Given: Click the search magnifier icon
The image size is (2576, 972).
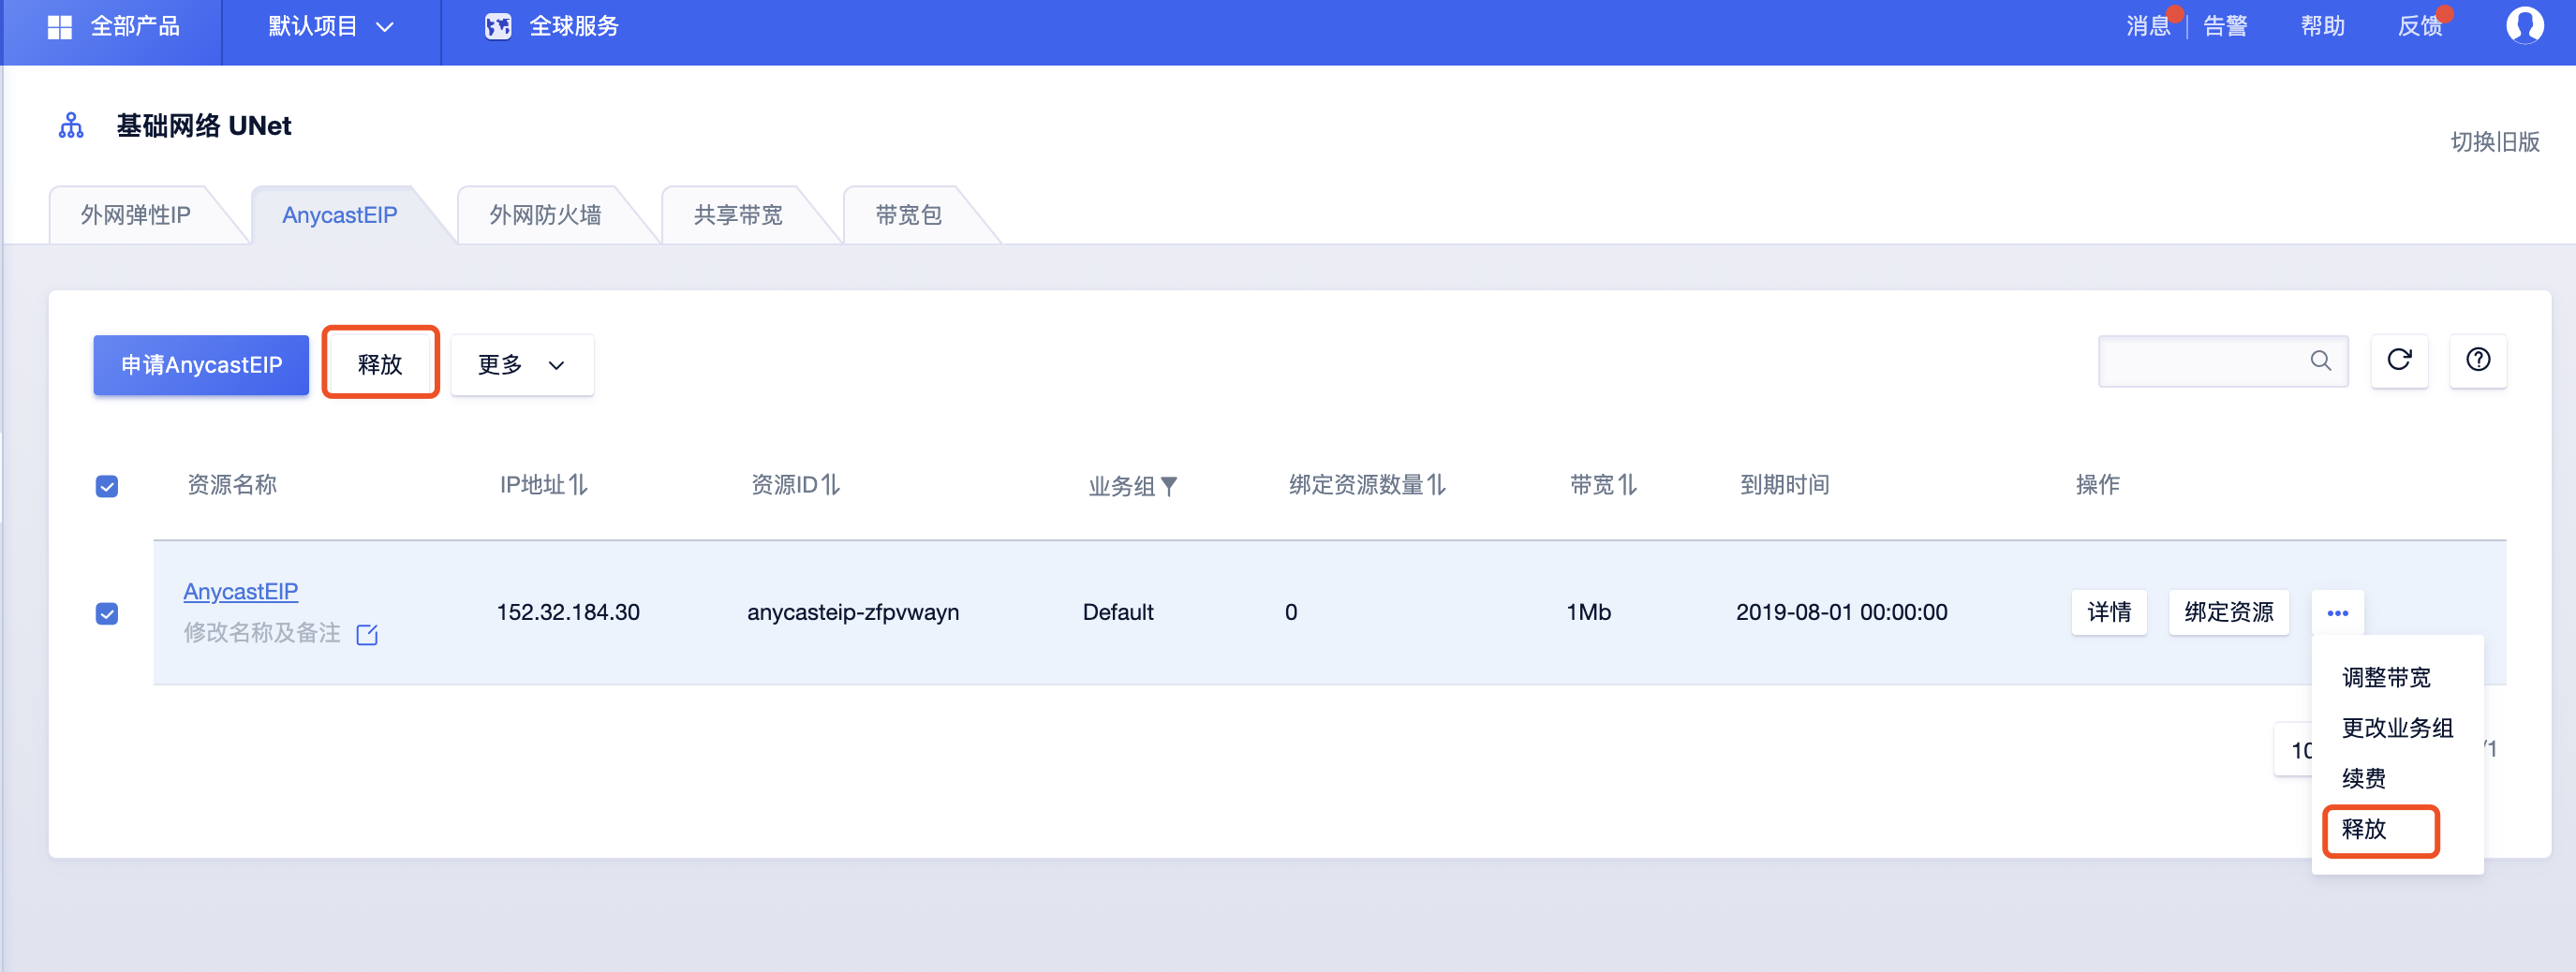Looking at the screenshot, I should coord(2320,361).
